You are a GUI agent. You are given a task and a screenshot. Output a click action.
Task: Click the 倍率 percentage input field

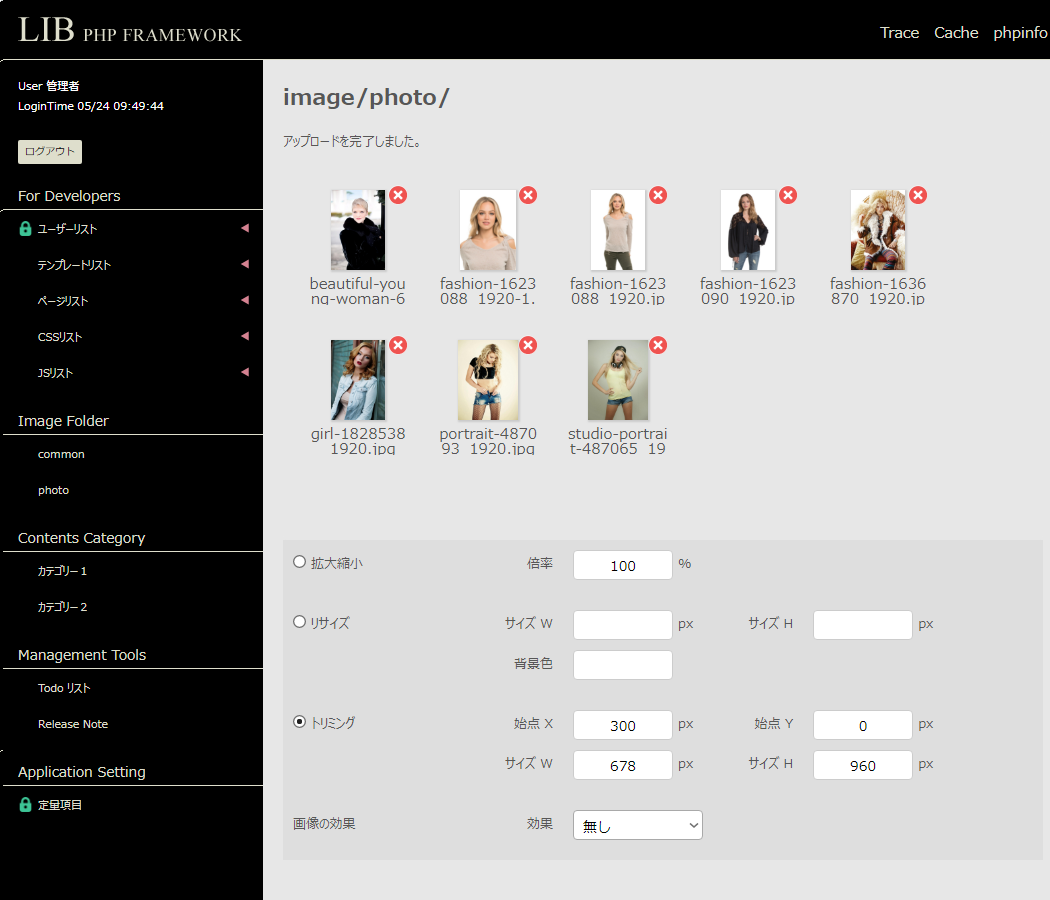(622, 565)
